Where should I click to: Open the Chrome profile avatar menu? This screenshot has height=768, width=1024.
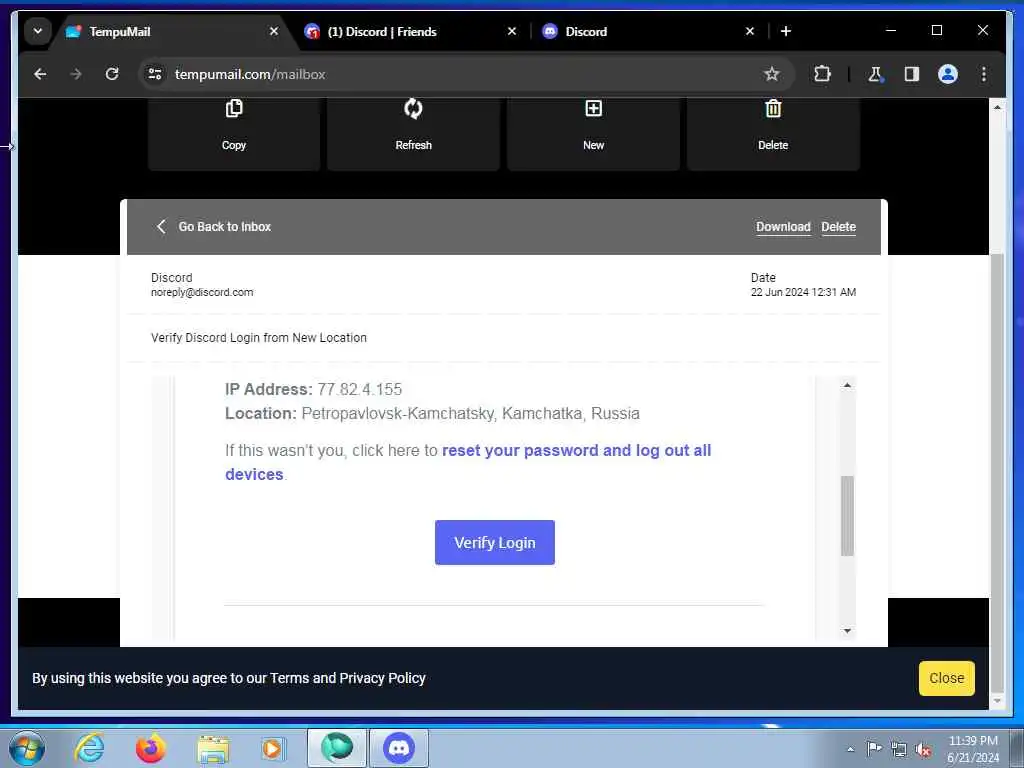click(948, 74)
